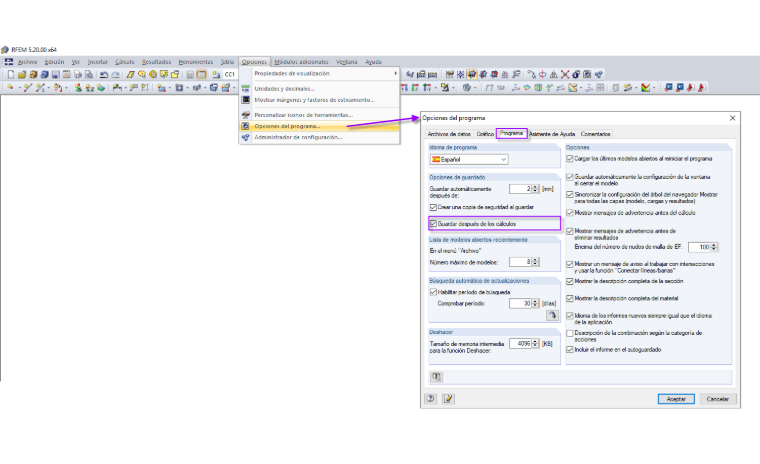Print using the printer toolbar icon
This screenshot has height=464, width=760.
tap(78, 74)
